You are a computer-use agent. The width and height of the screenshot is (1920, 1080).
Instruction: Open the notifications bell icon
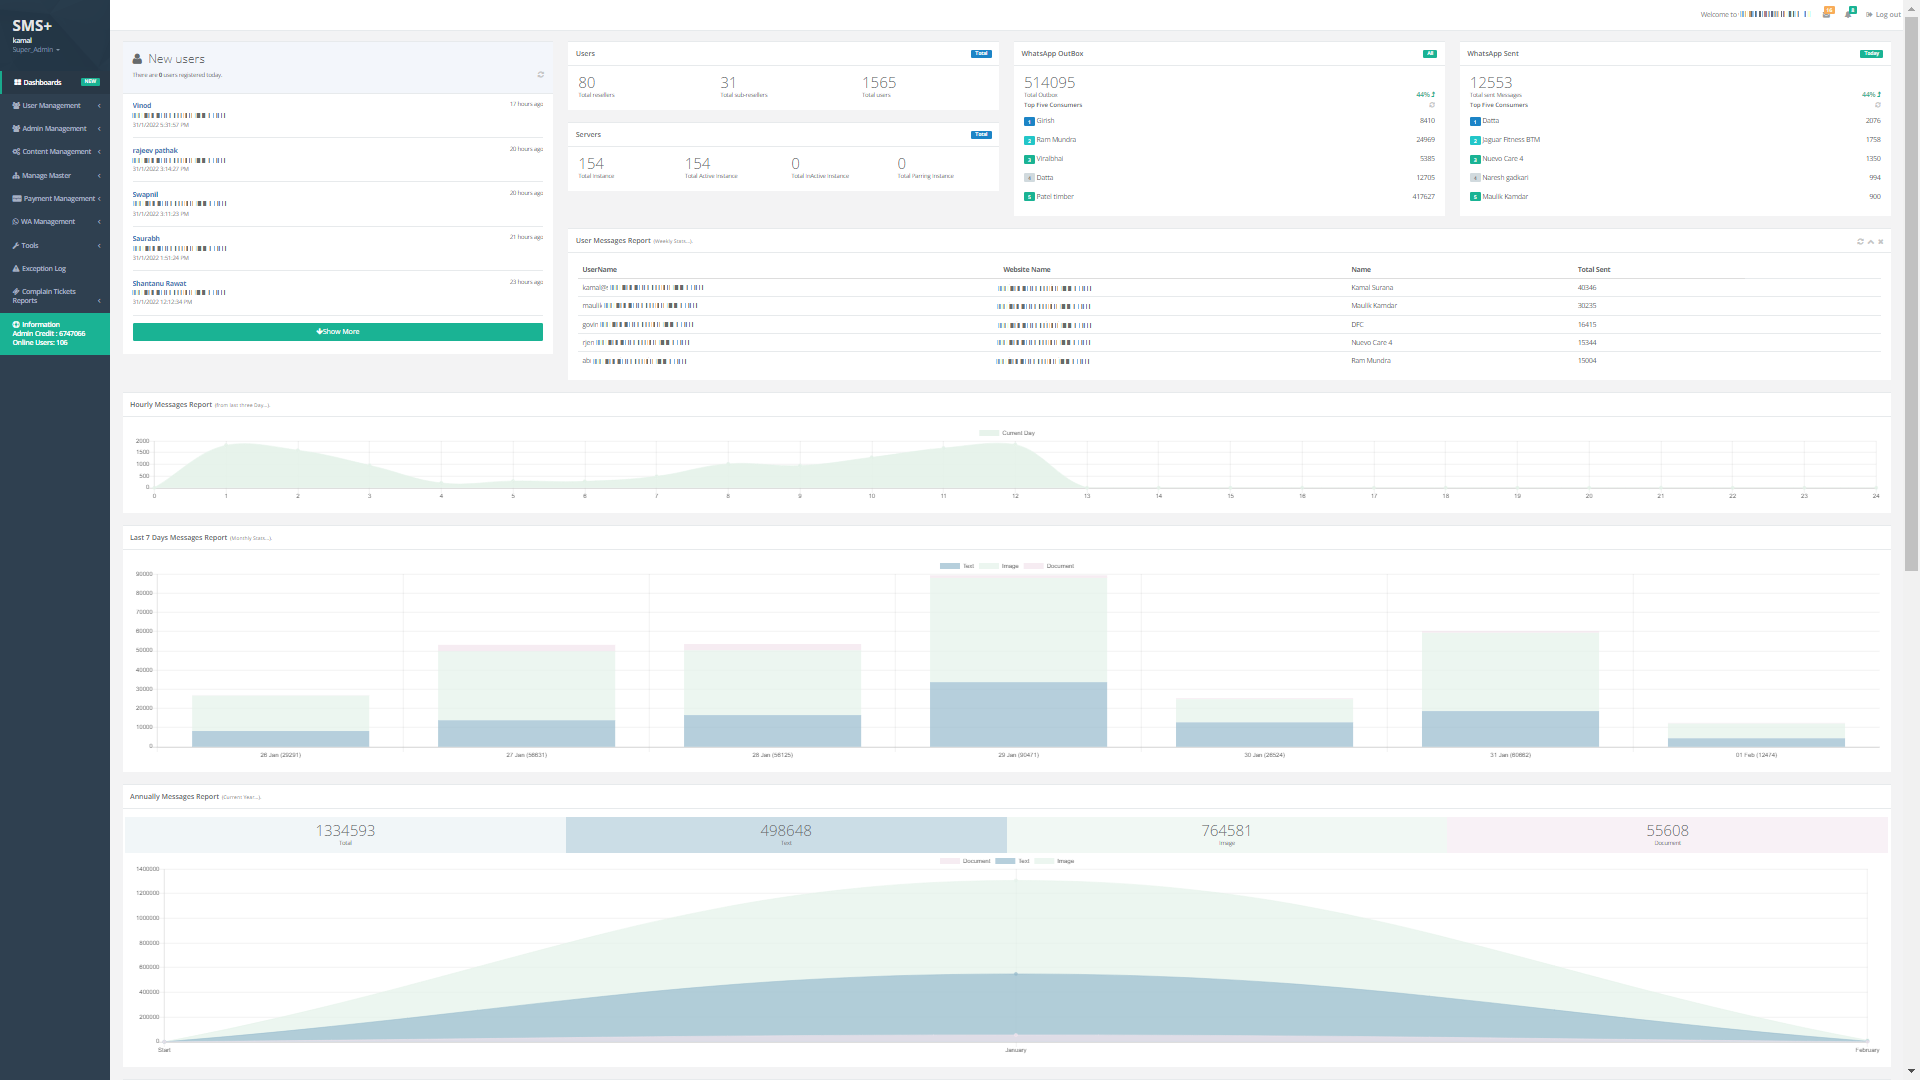point(1849,14)
